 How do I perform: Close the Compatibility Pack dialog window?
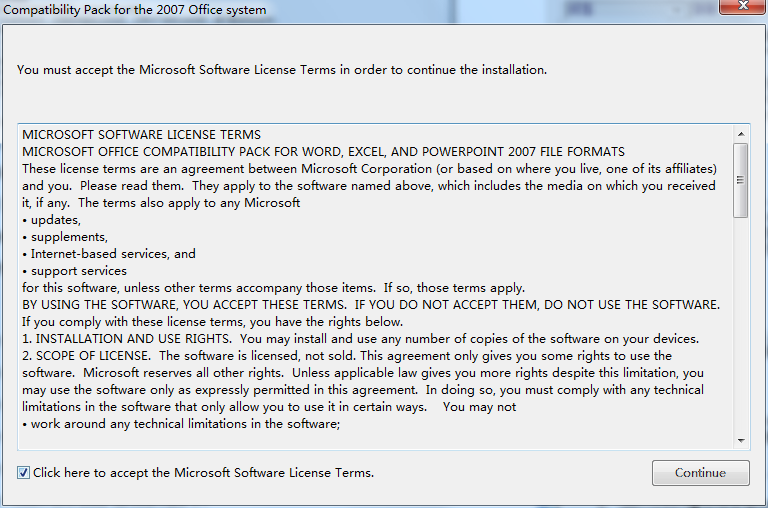[743, 8]
